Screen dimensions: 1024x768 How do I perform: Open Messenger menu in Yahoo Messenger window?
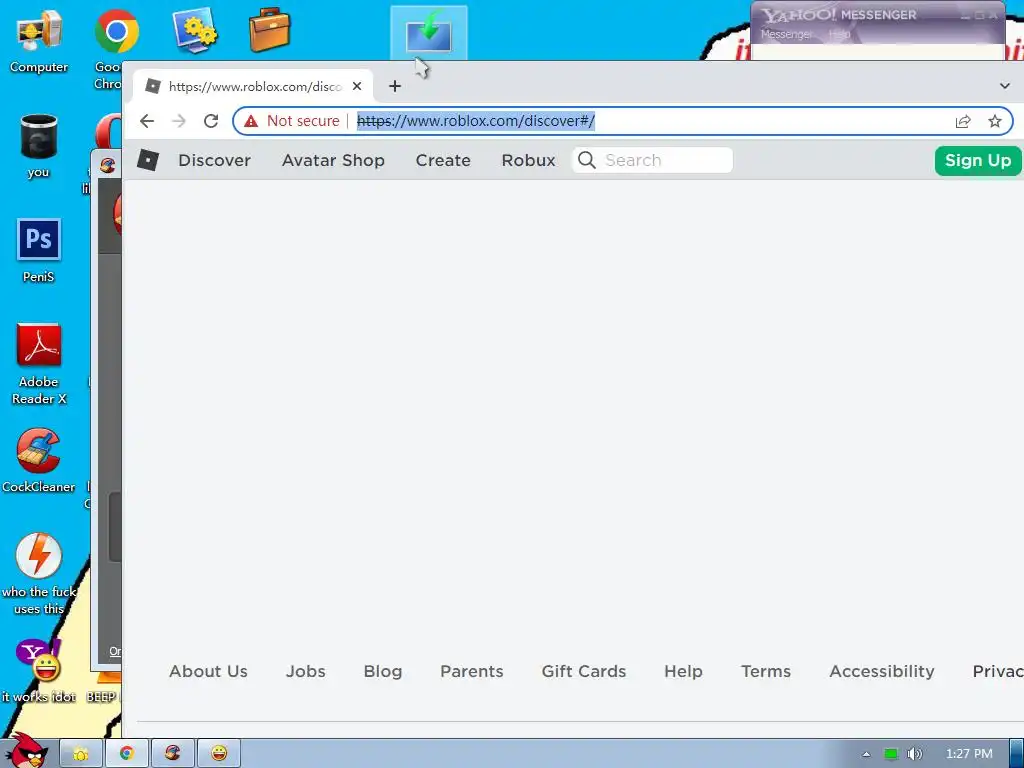786,34
